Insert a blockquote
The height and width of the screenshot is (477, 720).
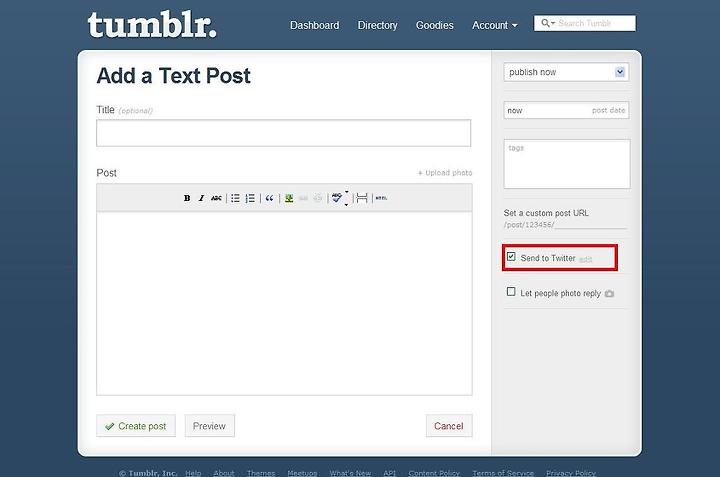(270, 198)
